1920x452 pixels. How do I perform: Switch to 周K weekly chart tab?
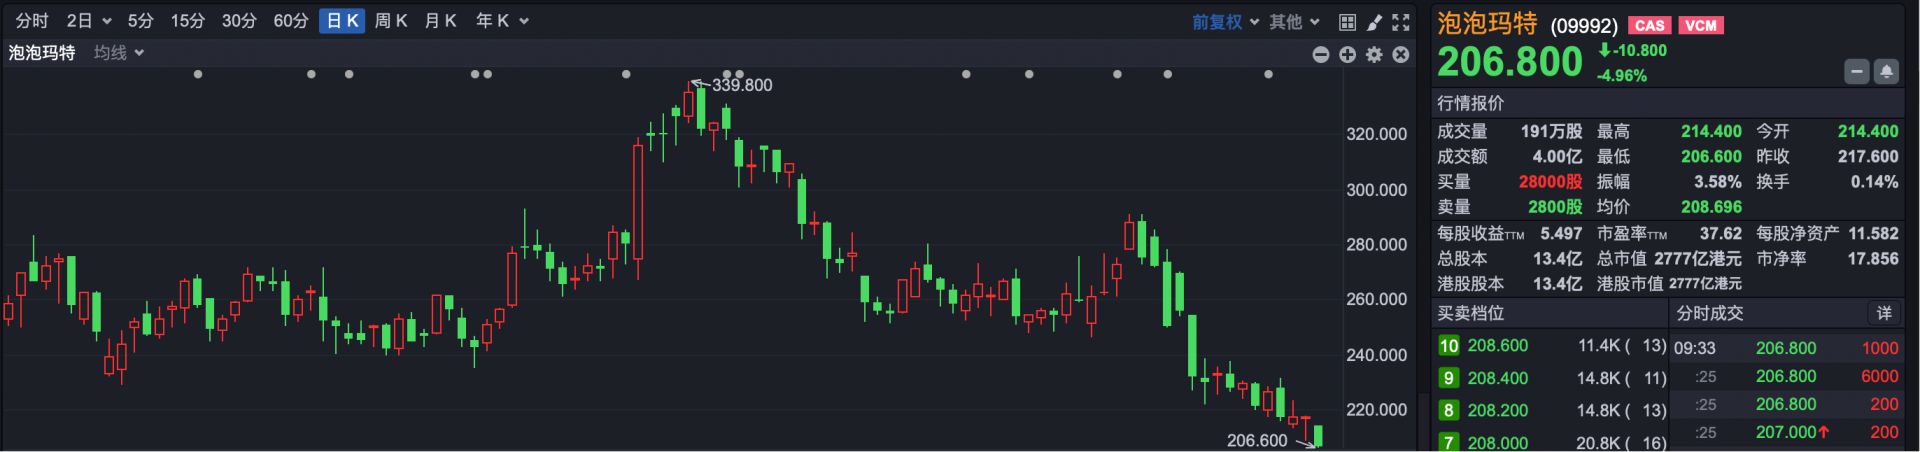(391, 21)
